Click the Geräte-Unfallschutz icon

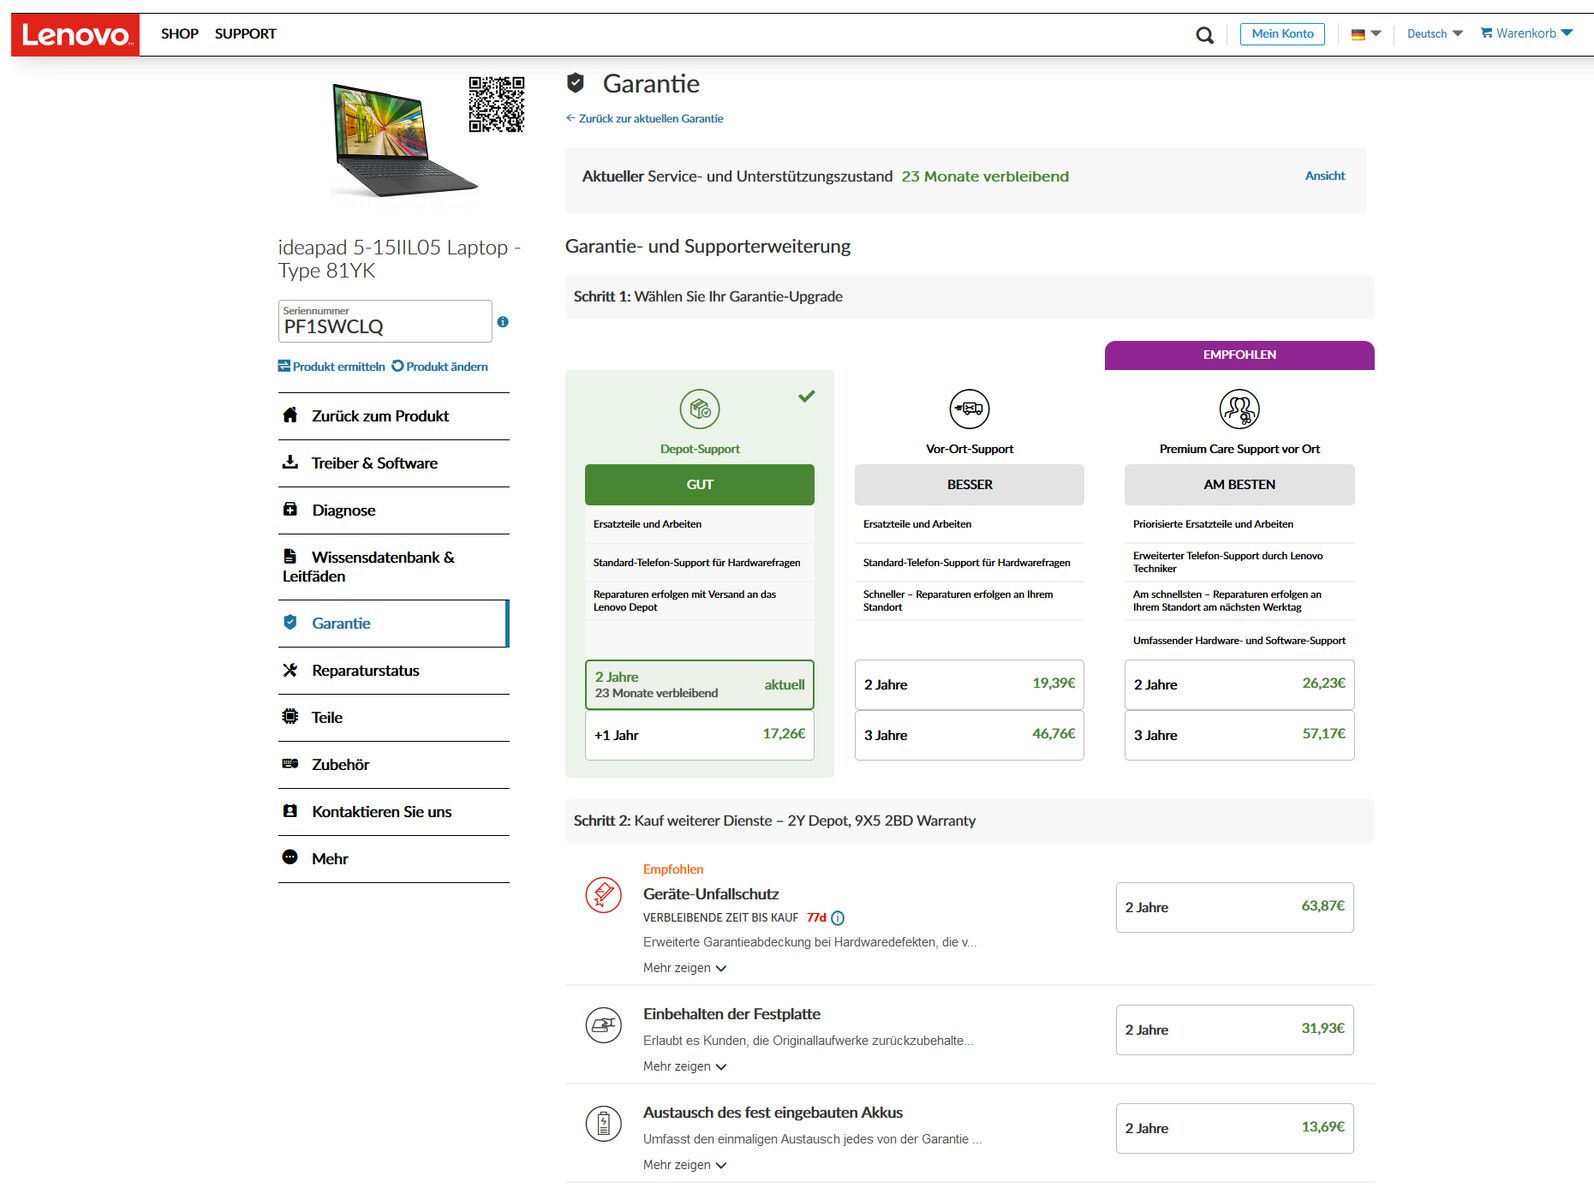(603, 894)
